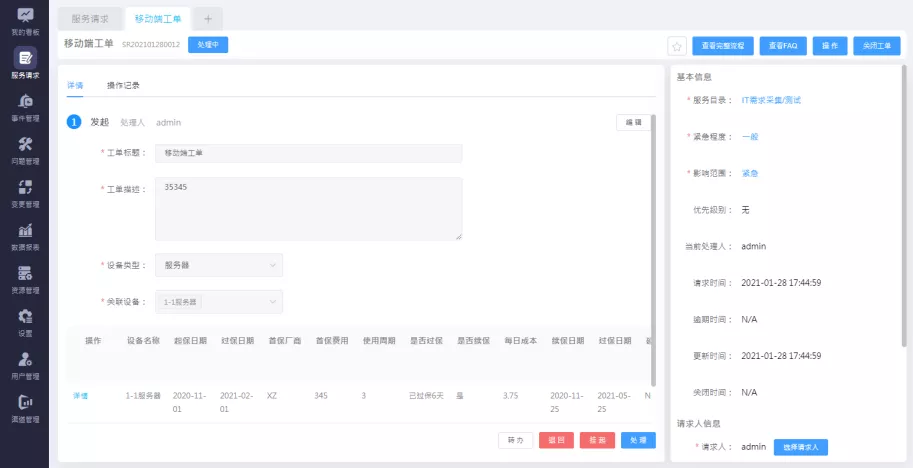Click the 查看完整流程 button
Image resolution: width=913 pixels, height=468 pixels.
tap(722, 46)
